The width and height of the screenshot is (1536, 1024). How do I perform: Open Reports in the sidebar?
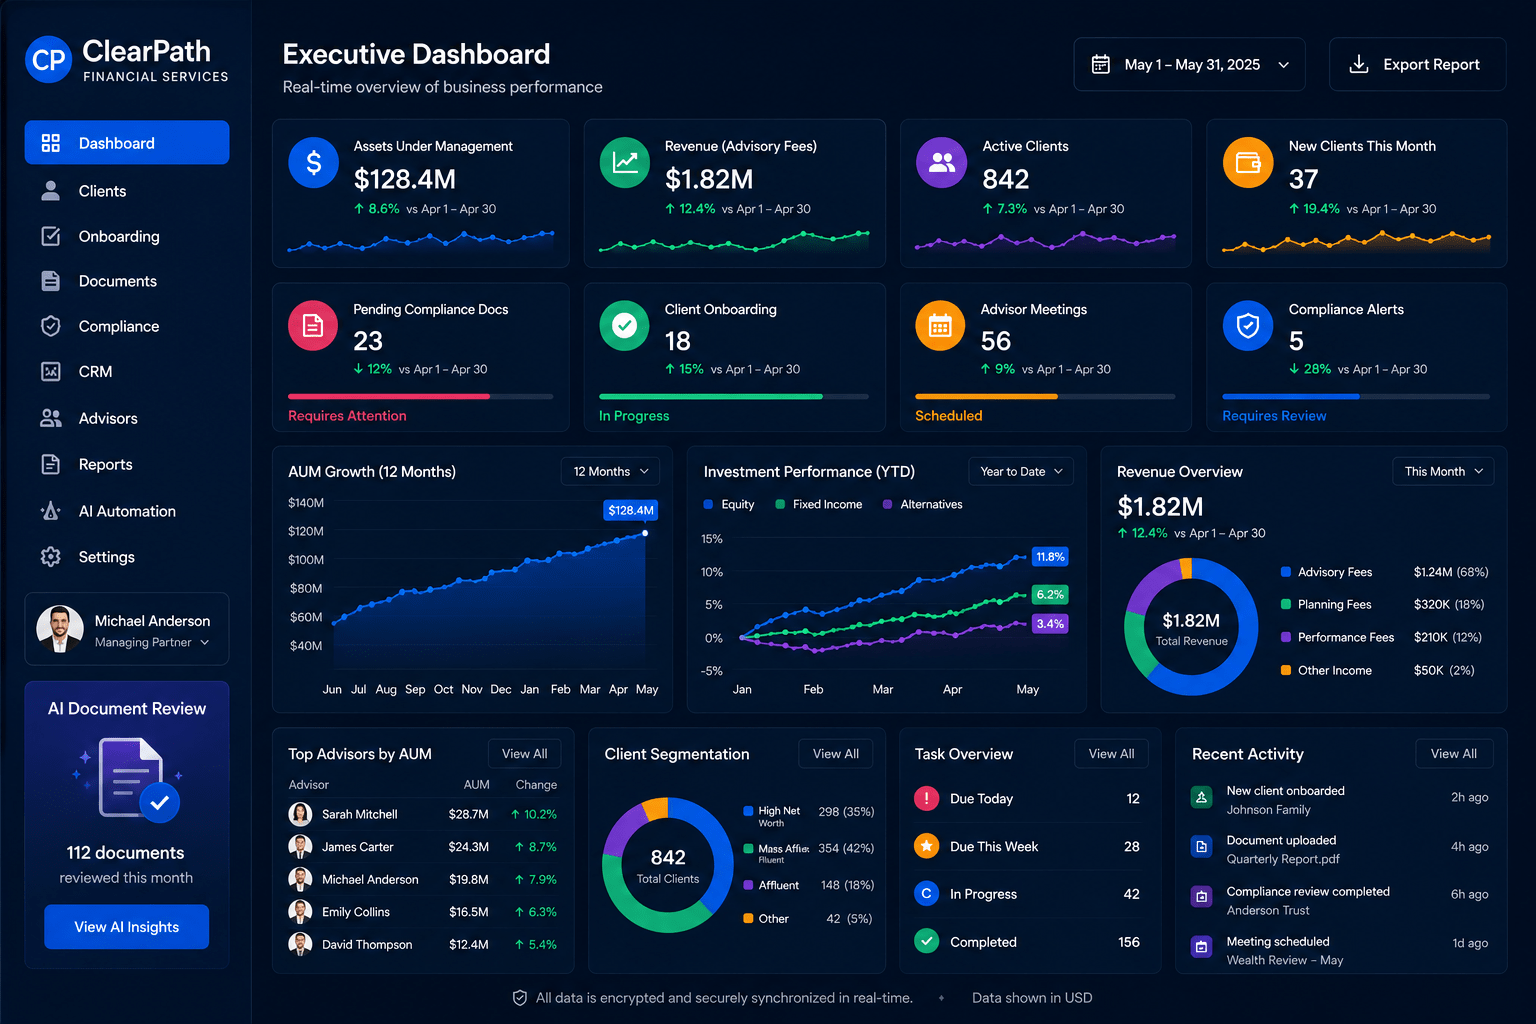click(x=127, y=464)
